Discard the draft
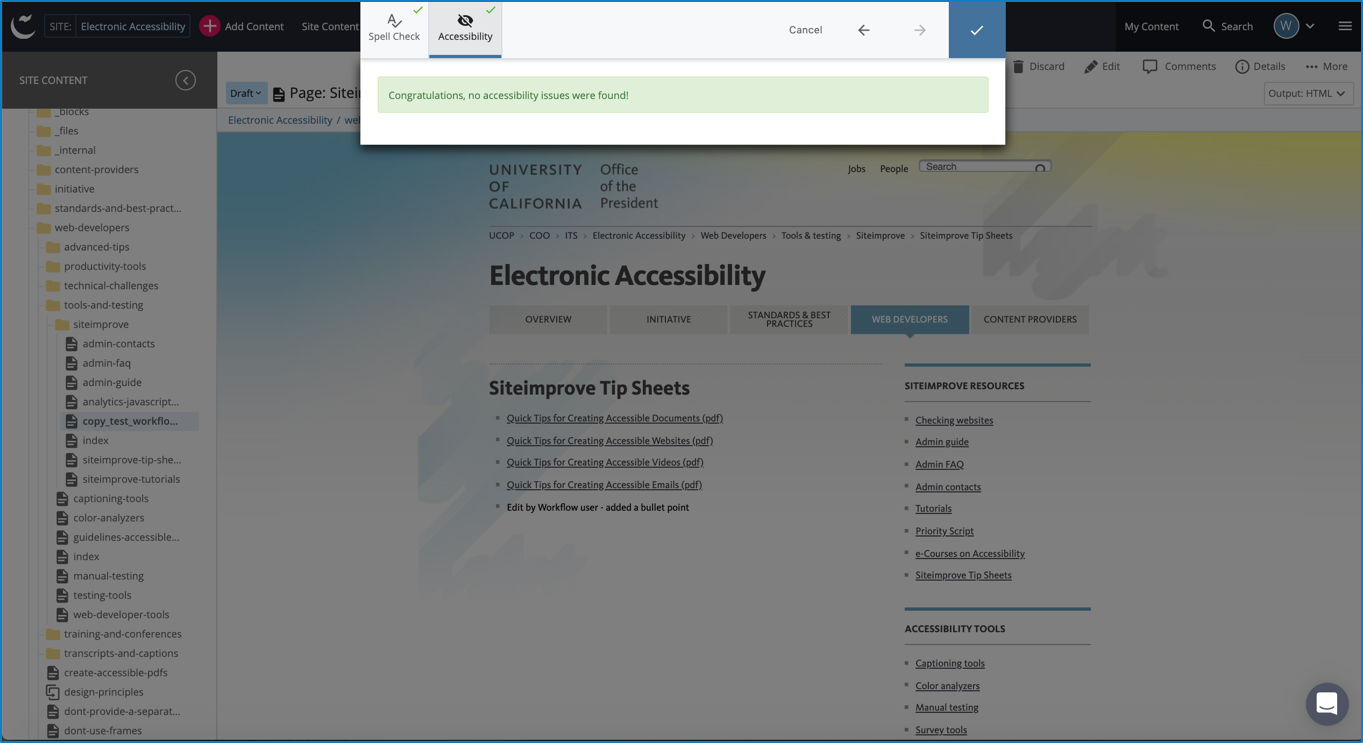 (1038, 66)
